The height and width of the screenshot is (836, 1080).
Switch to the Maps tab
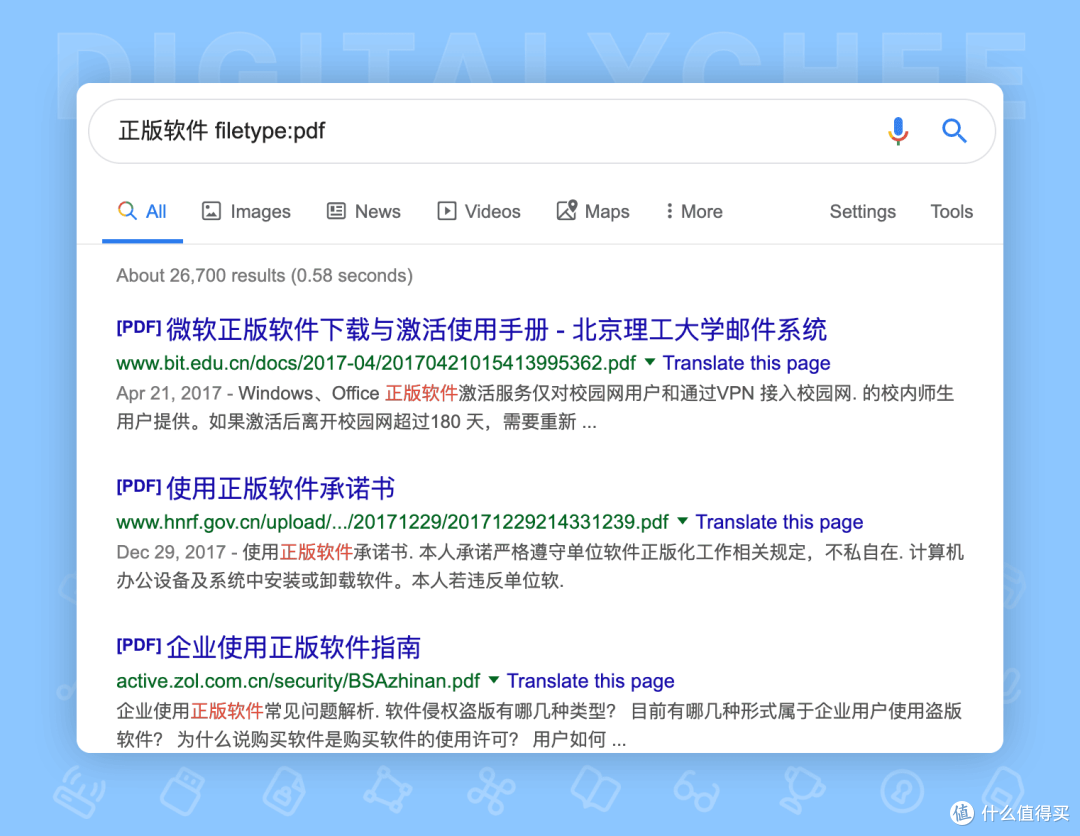(593, 211)
